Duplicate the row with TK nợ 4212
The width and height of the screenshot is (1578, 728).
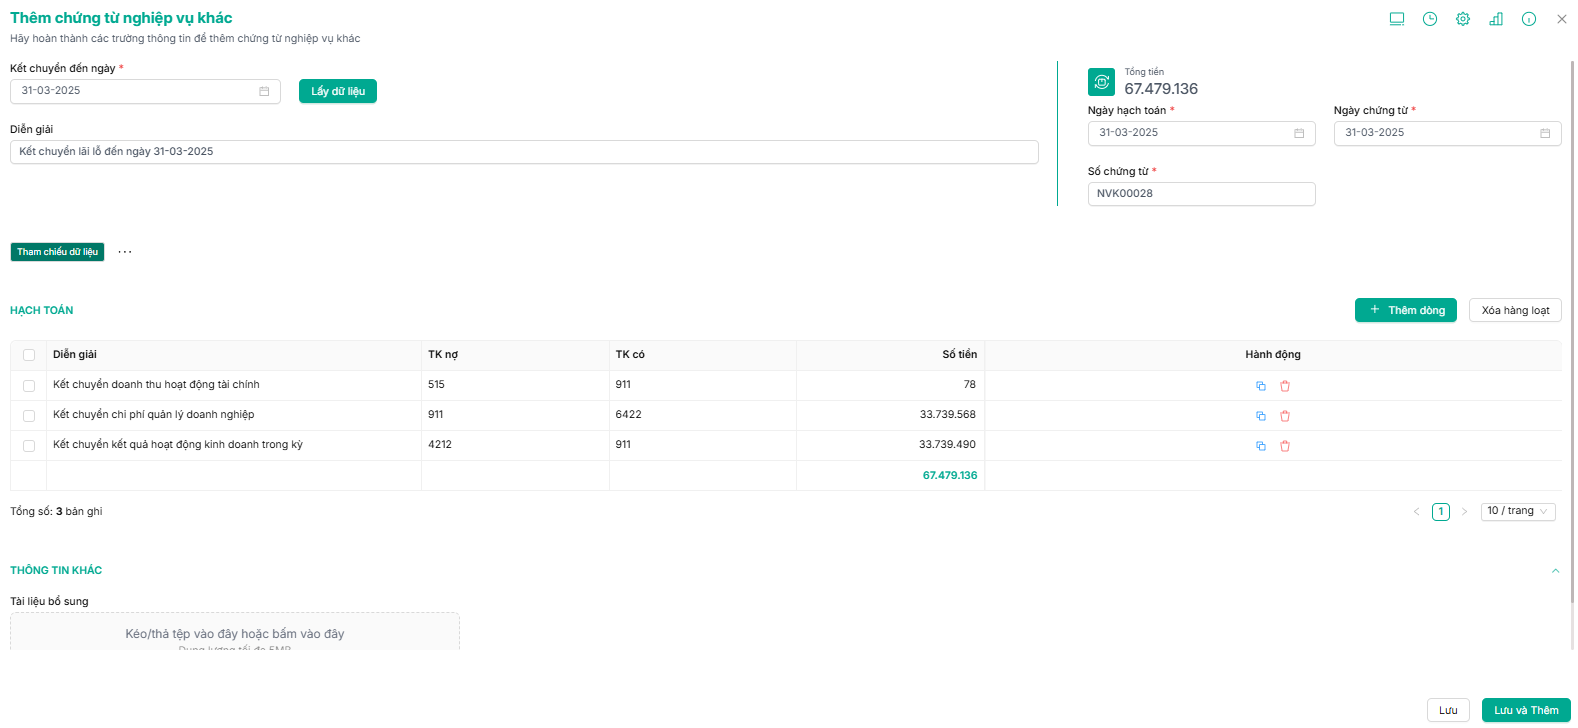pos(1261,446)
